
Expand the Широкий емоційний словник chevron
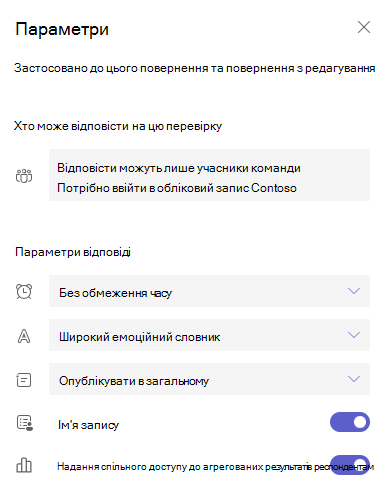click(x=354, y=335)
